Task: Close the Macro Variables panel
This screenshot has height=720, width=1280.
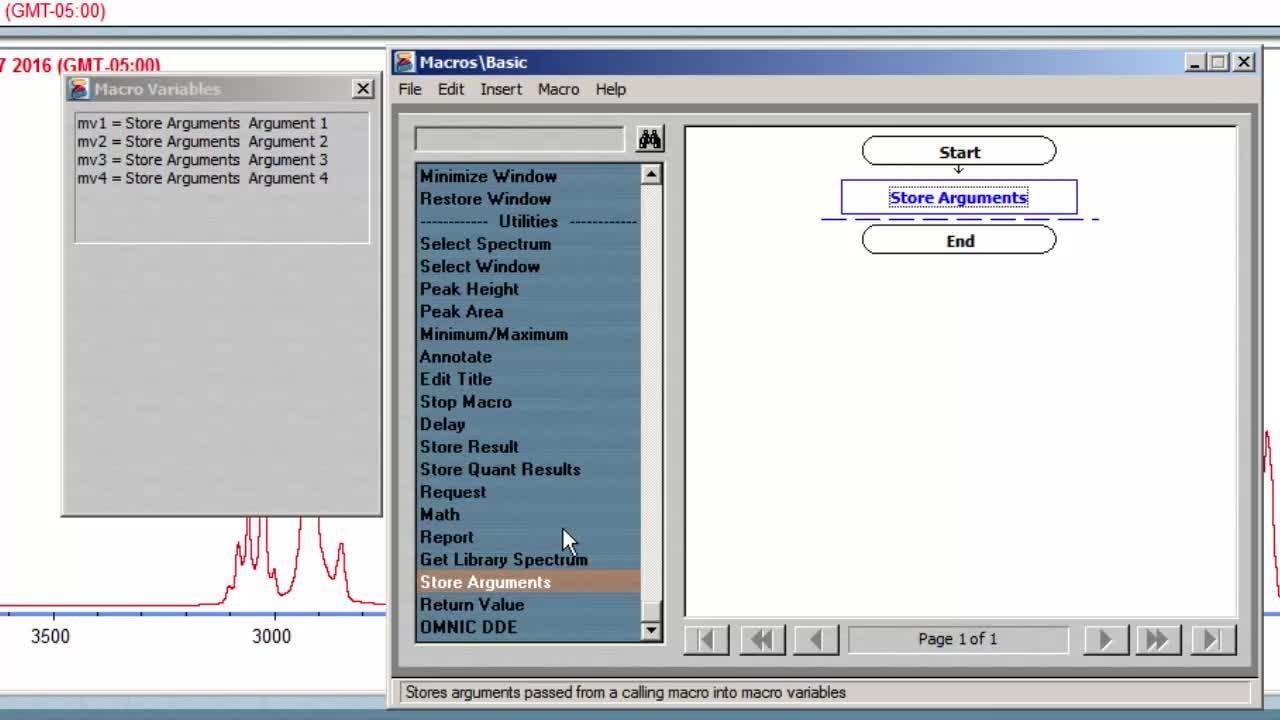Action: 363,89
